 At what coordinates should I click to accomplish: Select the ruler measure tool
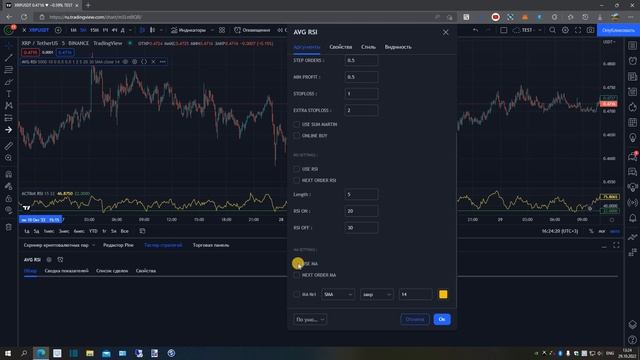click(9, 146)
